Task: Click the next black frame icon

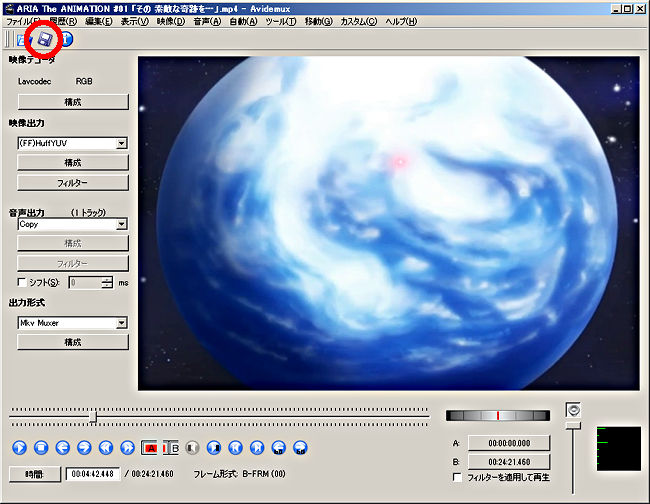Action: (x=214, y=448)
